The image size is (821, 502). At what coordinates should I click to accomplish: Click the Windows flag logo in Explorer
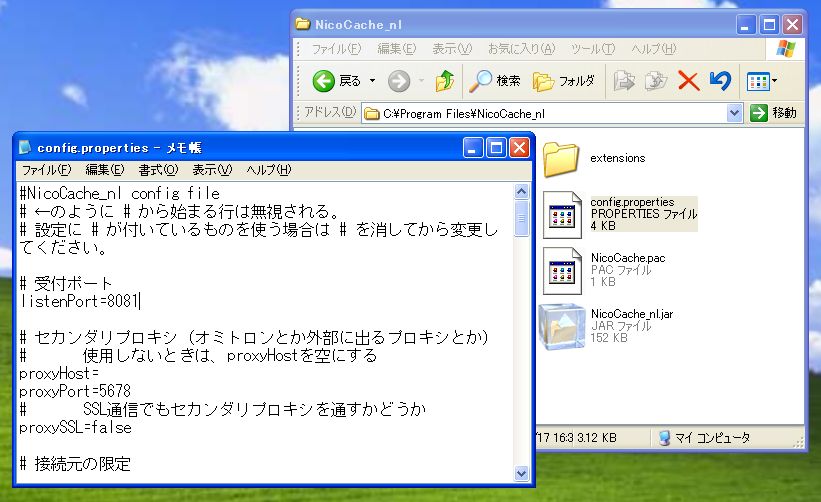[786, 49]
